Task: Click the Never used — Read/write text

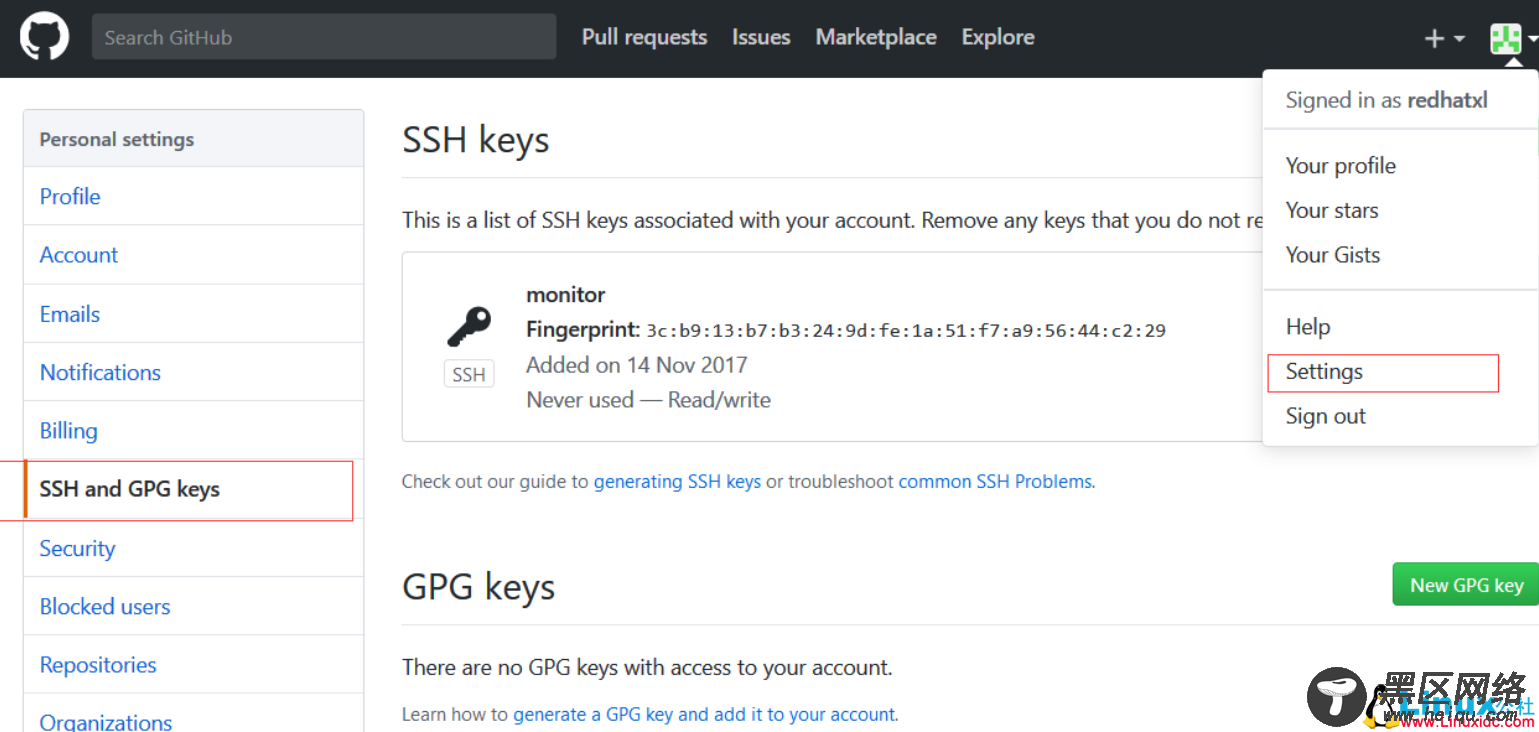Action: point(648,400)
